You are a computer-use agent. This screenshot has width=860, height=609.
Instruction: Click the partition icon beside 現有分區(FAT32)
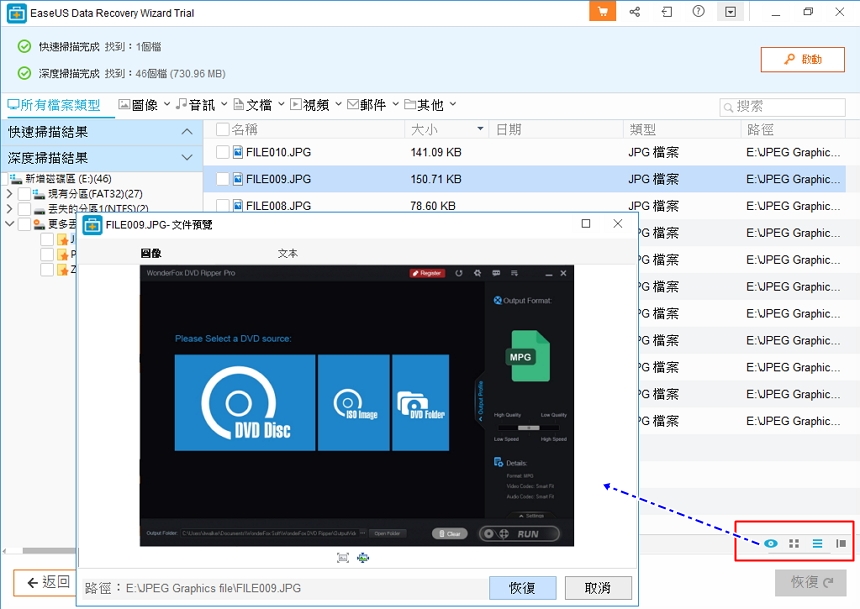[x=38, y=194]
